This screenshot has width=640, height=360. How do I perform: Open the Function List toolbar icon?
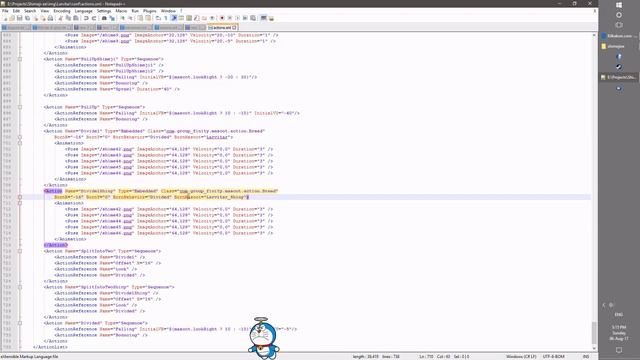(196, 18)
